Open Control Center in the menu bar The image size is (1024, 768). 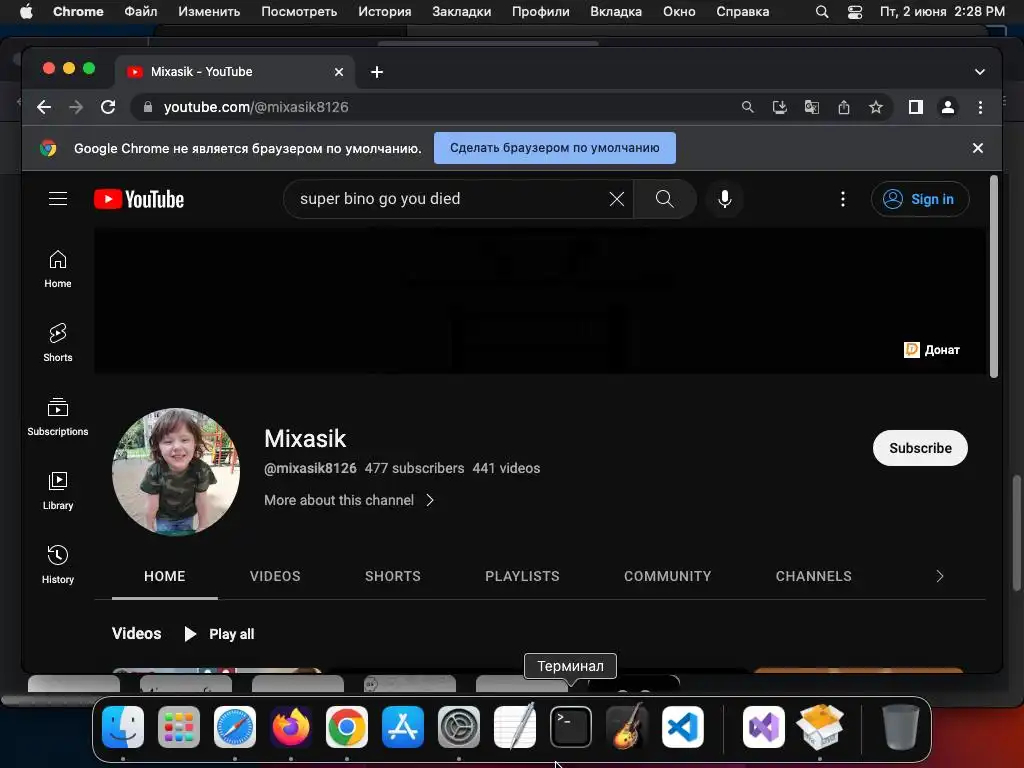(x=855, y=12)
